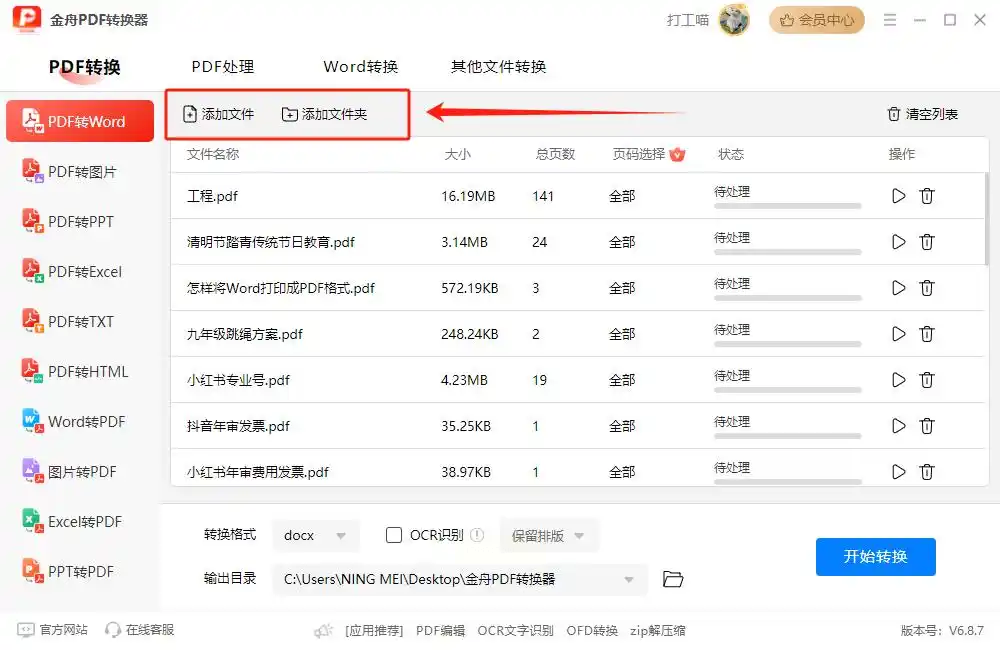Start converting 清明节踏青传统节日教育.pdf via play icon

pyautogui.click(x=899, y=242)
